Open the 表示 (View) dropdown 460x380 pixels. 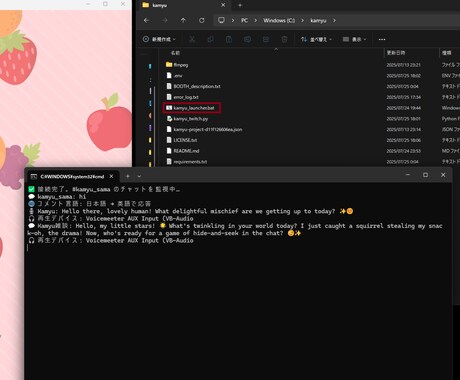[354, 39]
